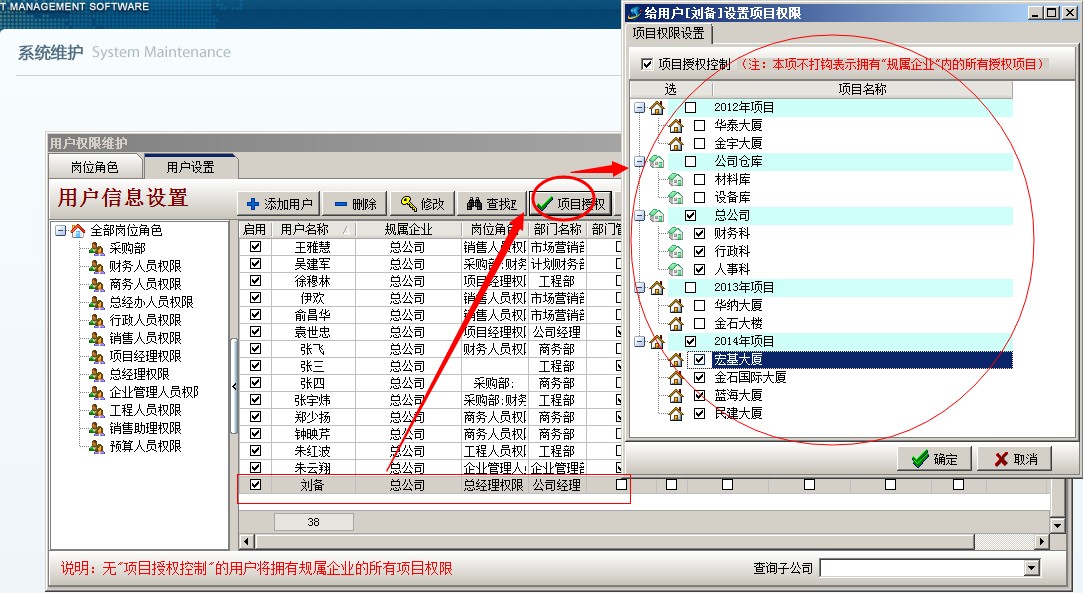This screenshot has width=1083, height=593.
Task: Click the house icon next to 金石大楼
Action: (675, 324)
